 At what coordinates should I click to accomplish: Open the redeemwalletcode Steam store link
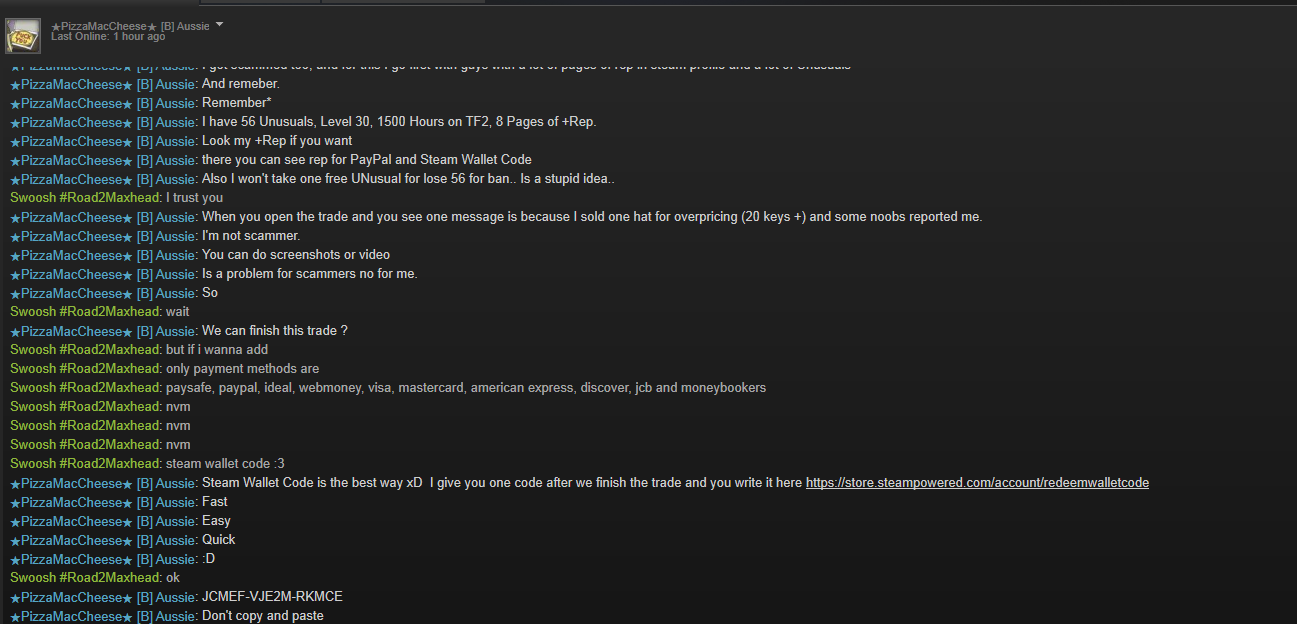[x=977, y=483]
